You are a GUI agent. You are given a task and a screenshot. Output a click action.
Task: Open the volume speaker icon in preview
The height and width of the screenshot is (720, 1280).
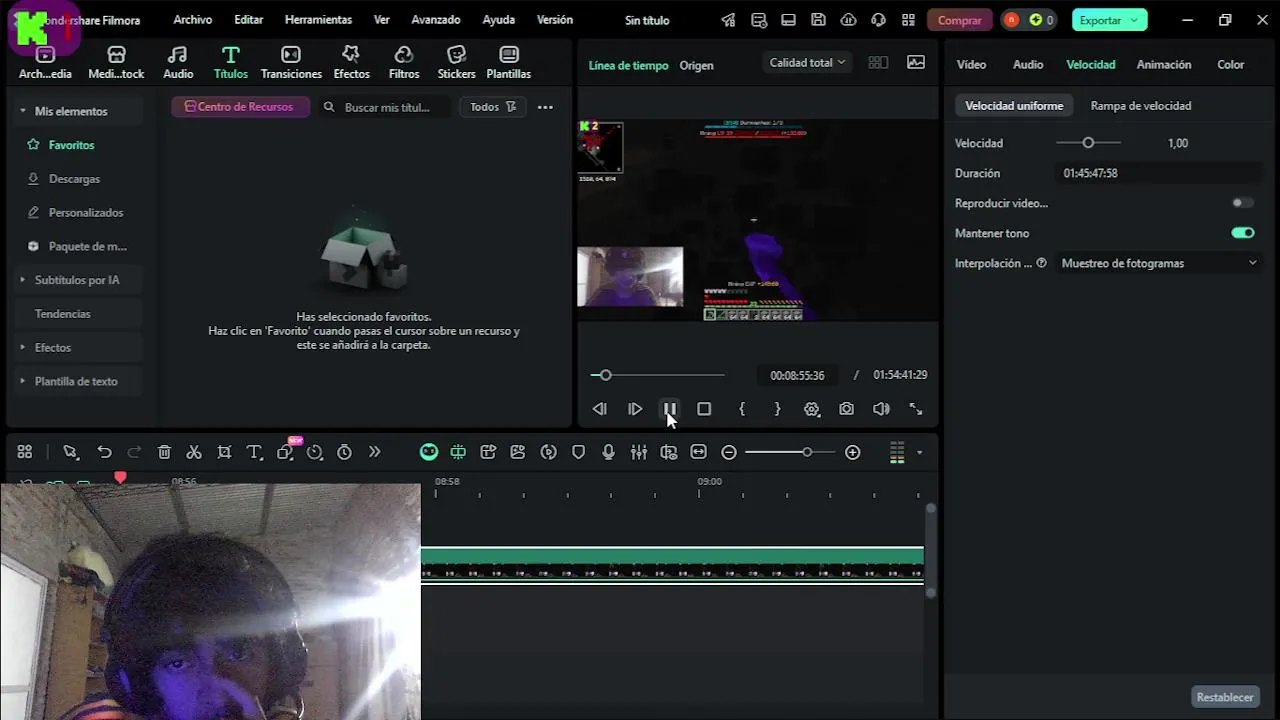click(x=881, y=409)
